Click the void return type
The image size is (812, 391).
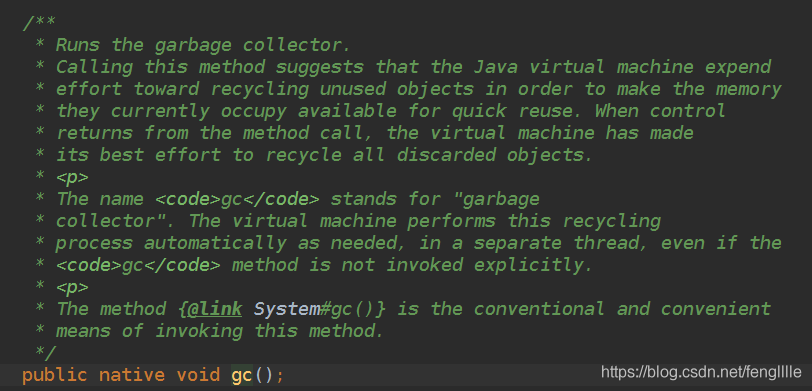click(x=198, y=375)
